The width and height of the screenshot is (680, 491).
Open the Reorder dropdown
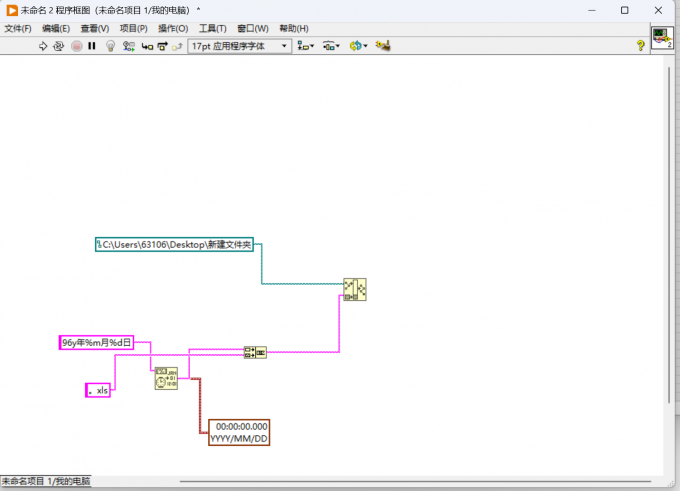[358, 46]
